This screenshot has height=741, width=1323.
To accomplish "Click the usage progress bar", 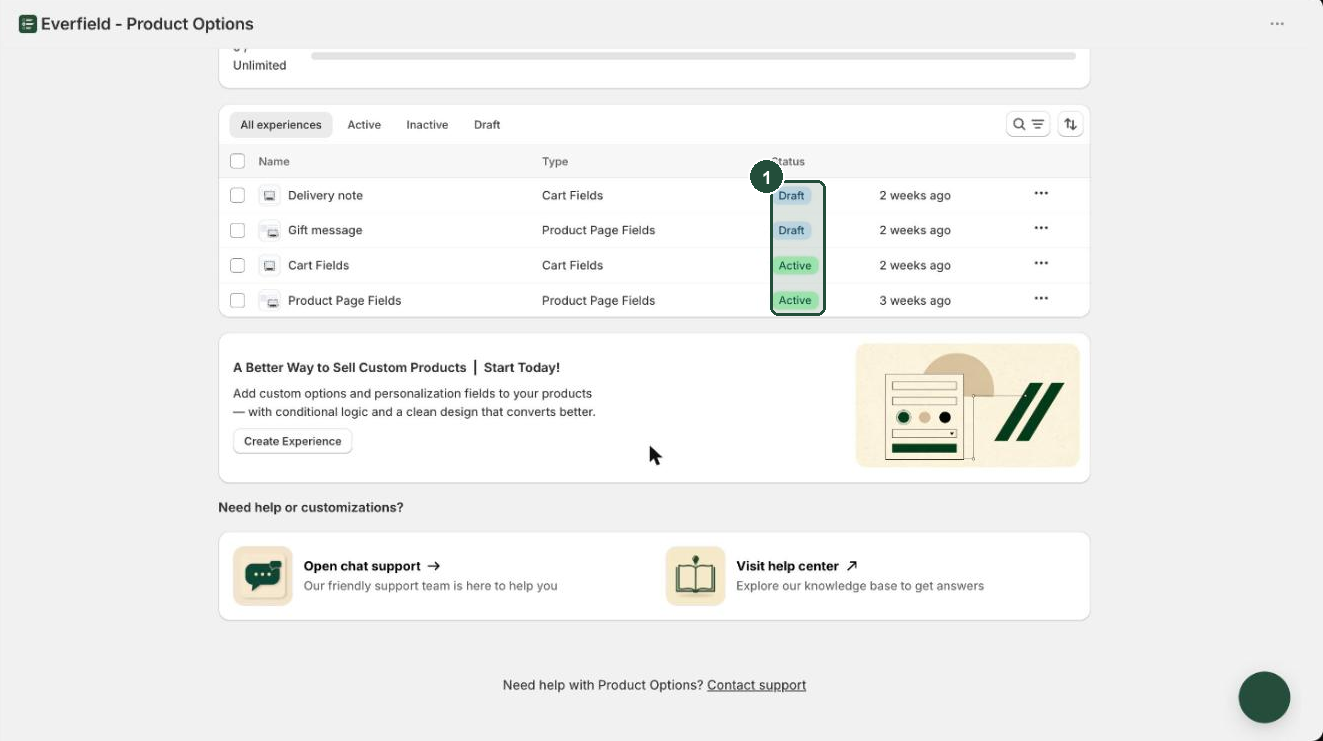I will point(693,56).
